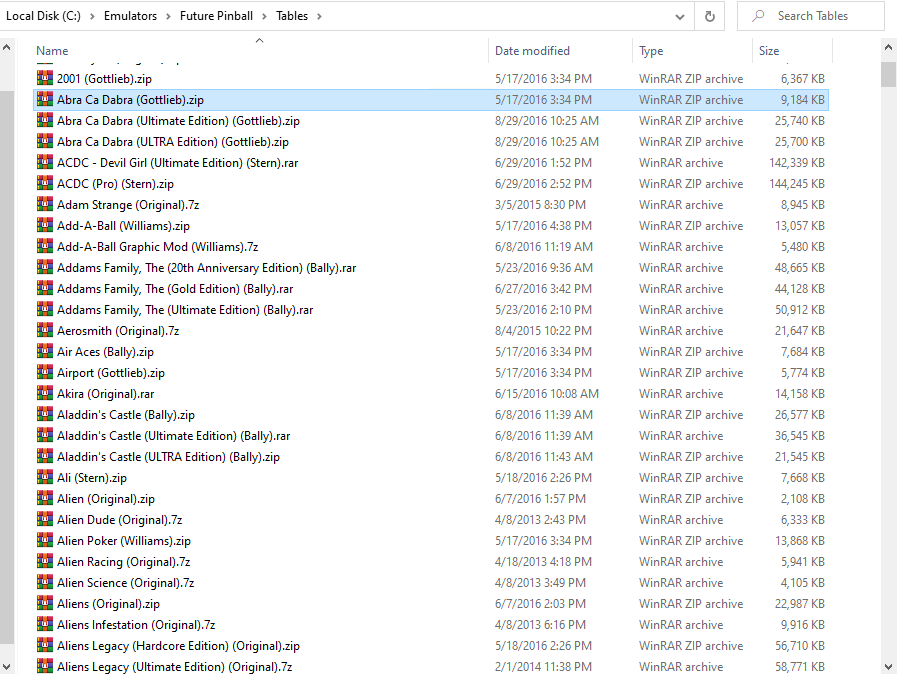Click date 2/1/2014 11:38 PM
The height and width of the screenshot is (674, 897).
click(x=543, y=667)
